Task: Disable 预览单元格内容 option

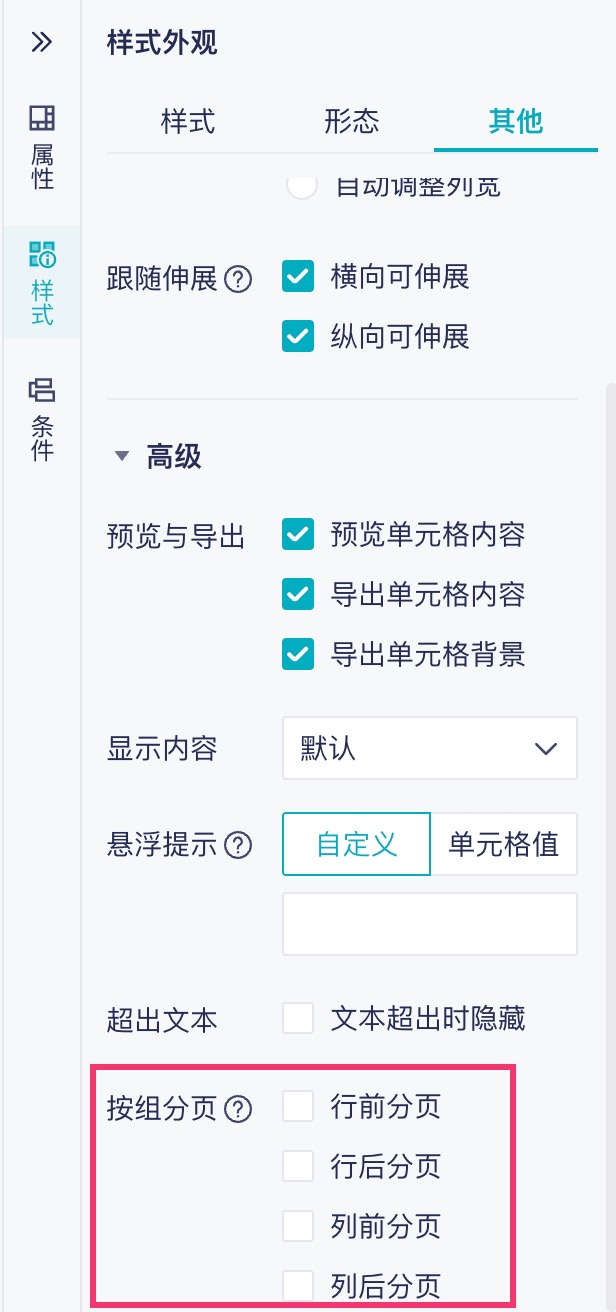Action: (x=299, y=536)
